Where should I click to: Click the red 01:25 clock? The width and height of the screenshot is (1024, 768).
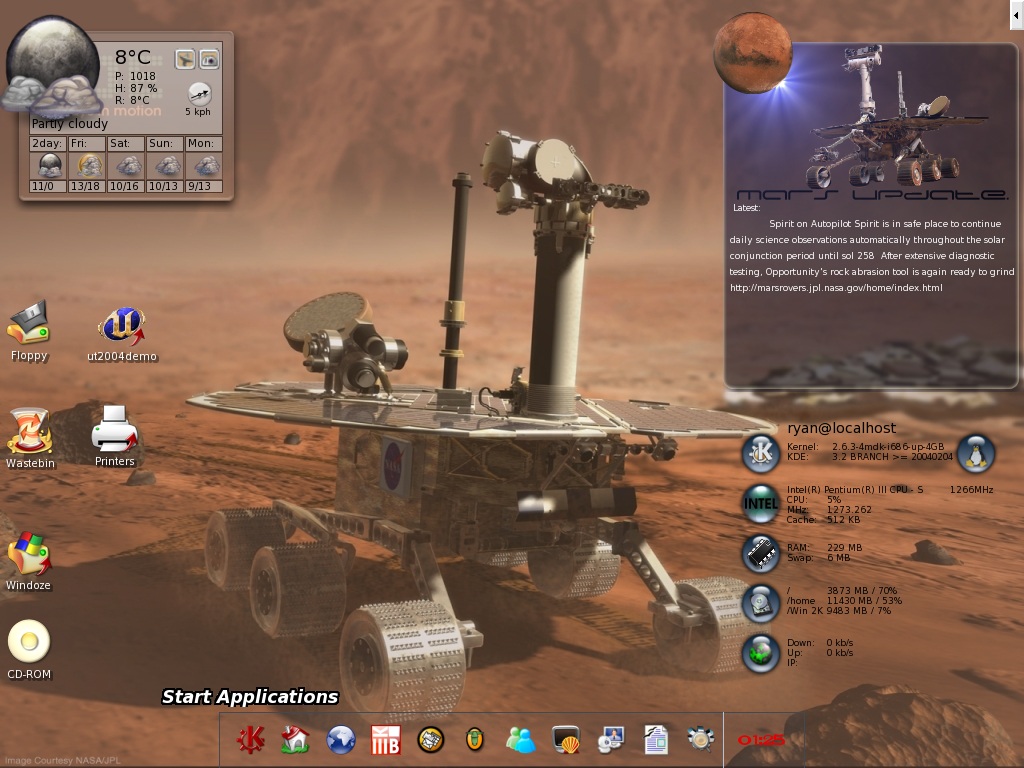761,740
